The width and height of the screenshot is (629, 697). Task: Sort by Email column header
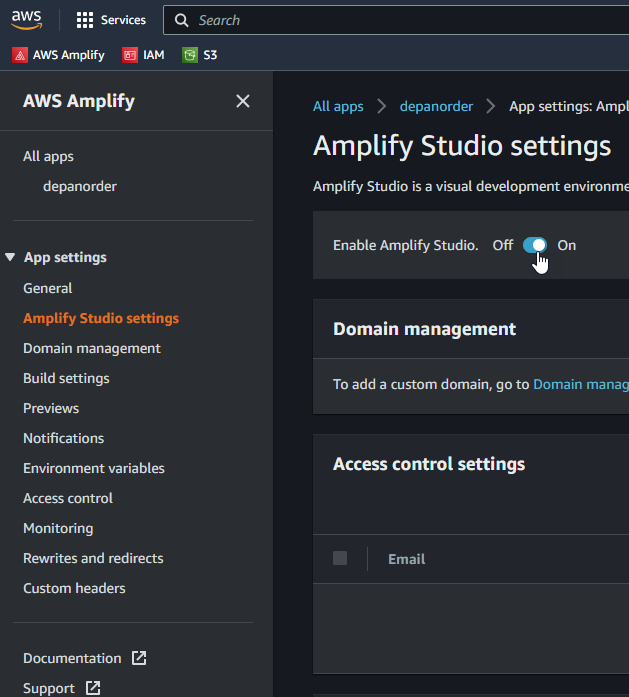tap(407, 559)
